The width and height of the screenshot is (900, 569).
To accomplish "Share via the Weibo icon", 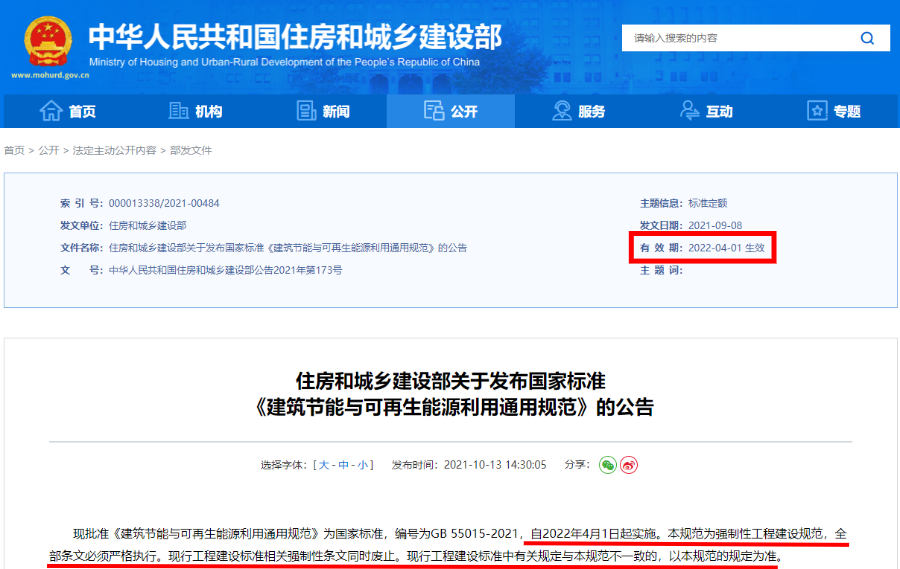I will pos(629,465).
